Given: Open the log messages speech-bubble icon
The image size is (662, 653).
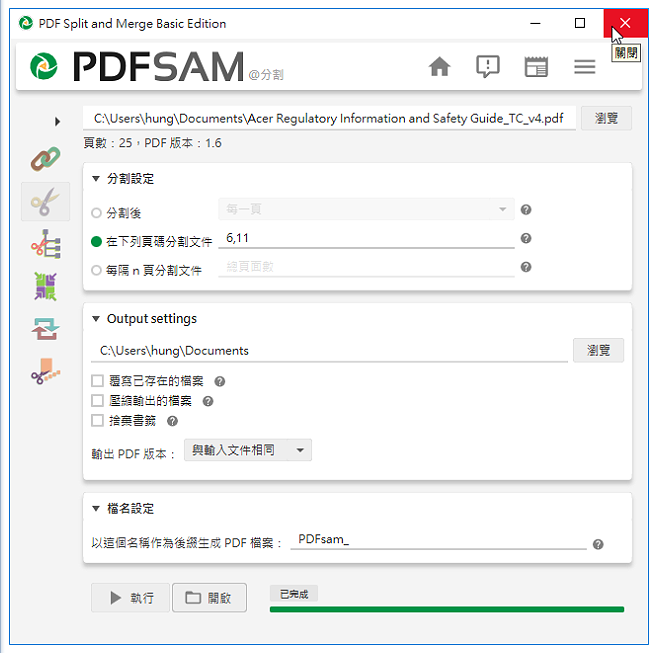Looking at the screenshot, I should 488,67.
